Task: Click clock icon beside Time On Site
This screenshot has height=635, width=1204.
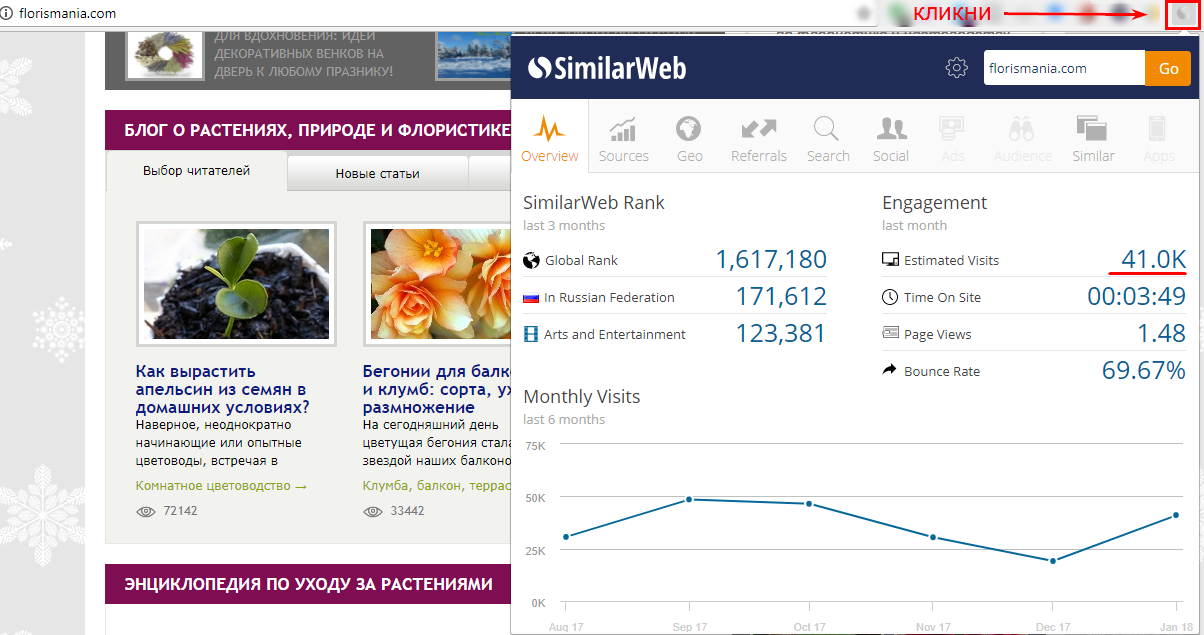Action: click(890, 298)
